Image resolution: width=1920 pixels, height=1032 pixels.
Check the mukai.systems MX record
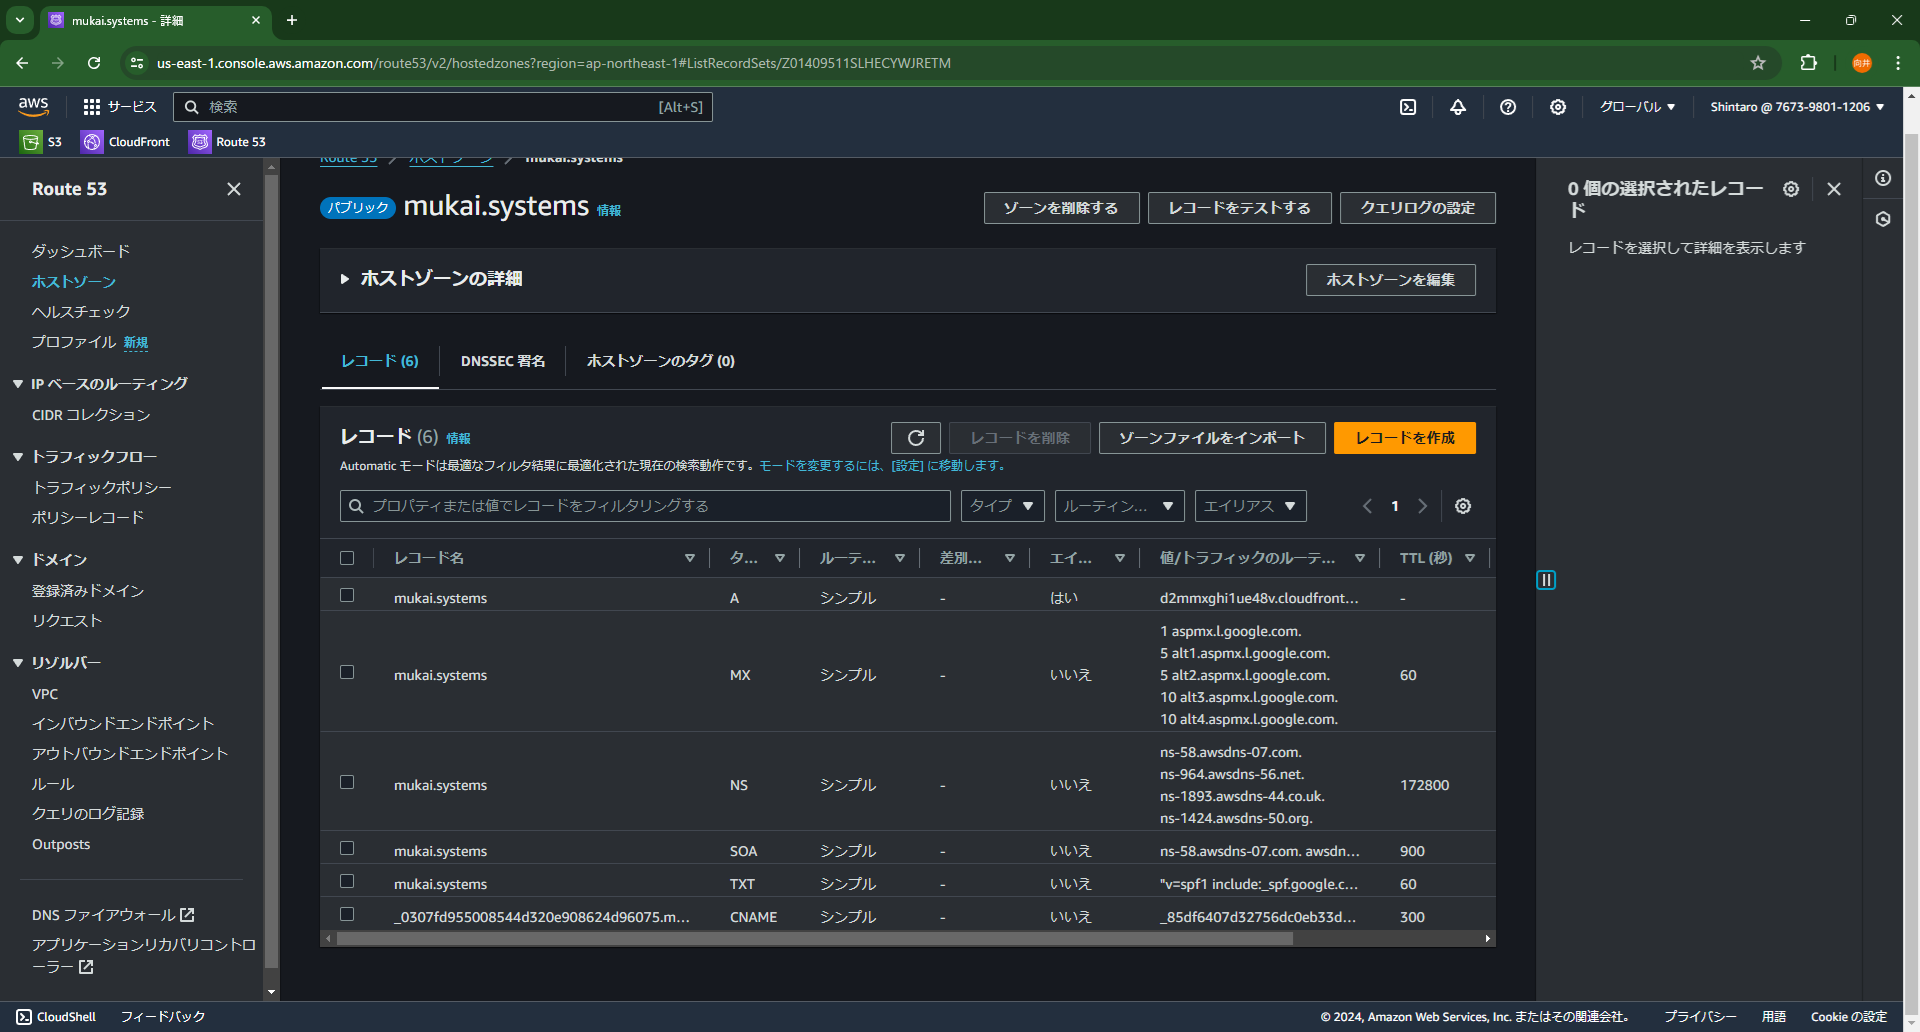[x=347, y=672]
